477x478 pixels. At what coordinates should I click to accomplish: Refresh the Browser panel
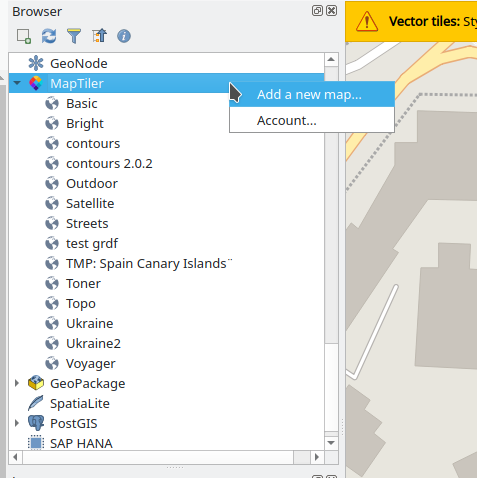tap(49, 36)
